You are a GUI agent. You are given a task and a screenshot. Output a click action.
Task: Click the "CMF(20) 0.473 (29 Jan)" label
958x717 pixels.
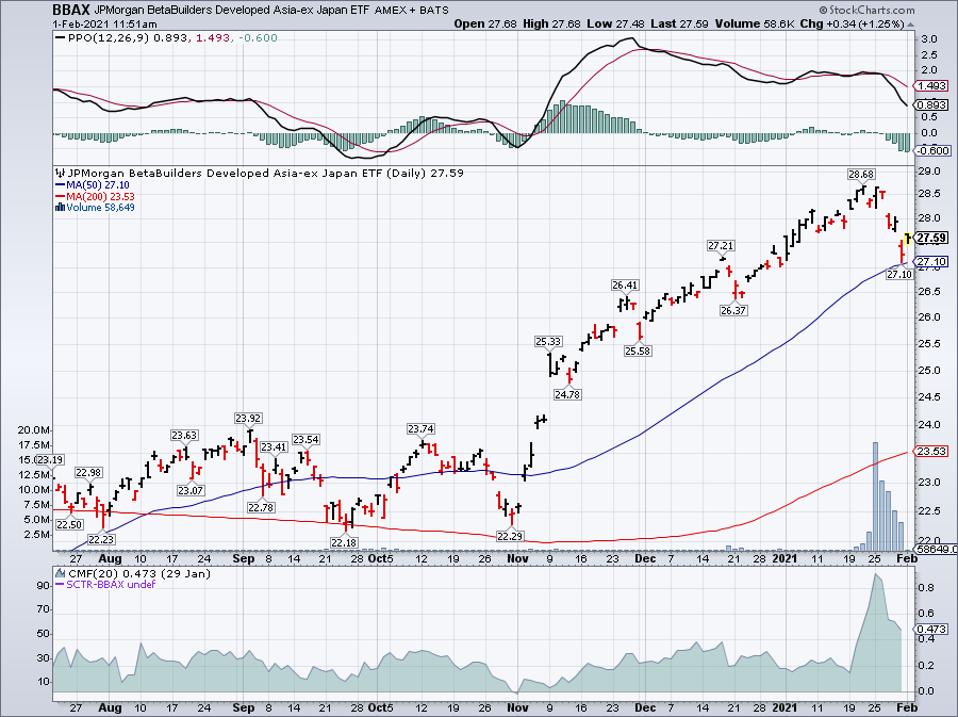tap(139, 573)
